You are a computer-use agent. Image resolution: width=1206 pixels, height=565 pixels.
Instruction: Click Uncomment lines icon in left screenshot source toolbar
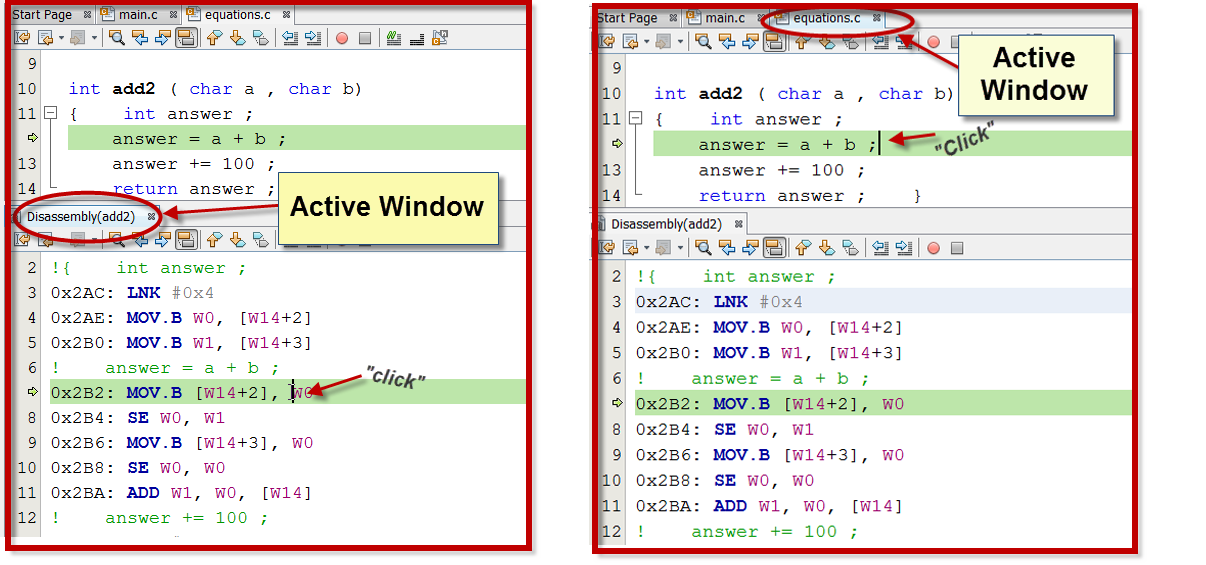click(416, 38)
